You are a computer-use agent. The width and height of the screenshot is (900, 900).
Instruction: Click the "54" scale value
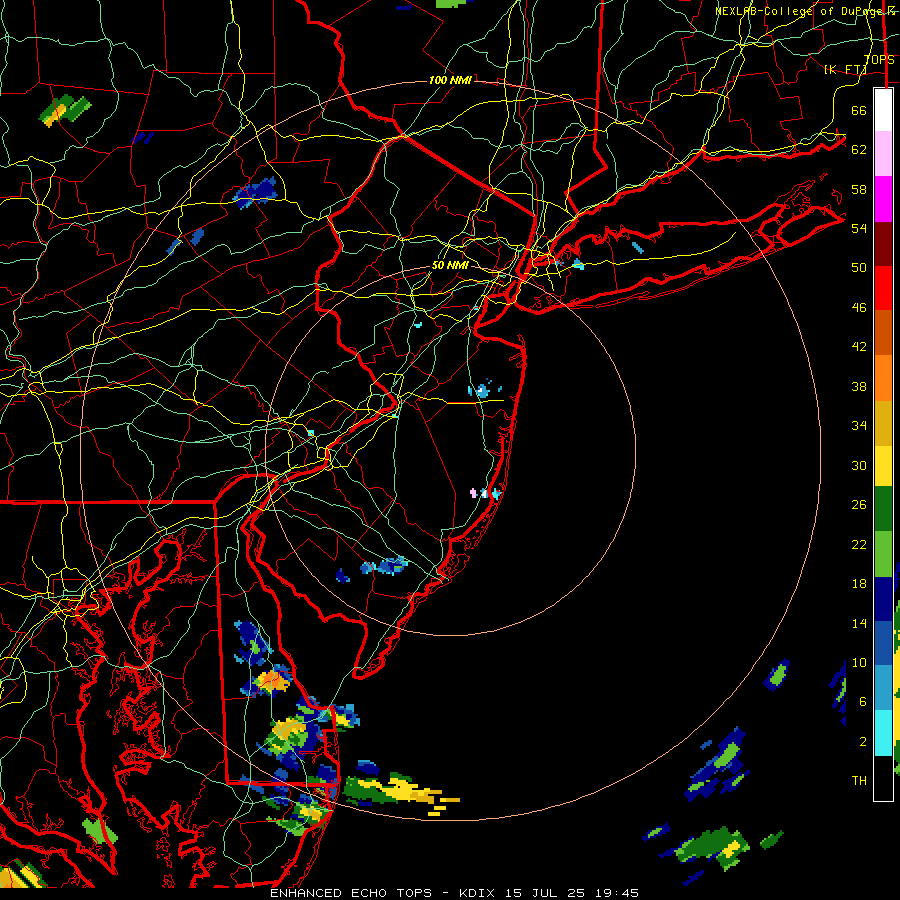[859, 228]
